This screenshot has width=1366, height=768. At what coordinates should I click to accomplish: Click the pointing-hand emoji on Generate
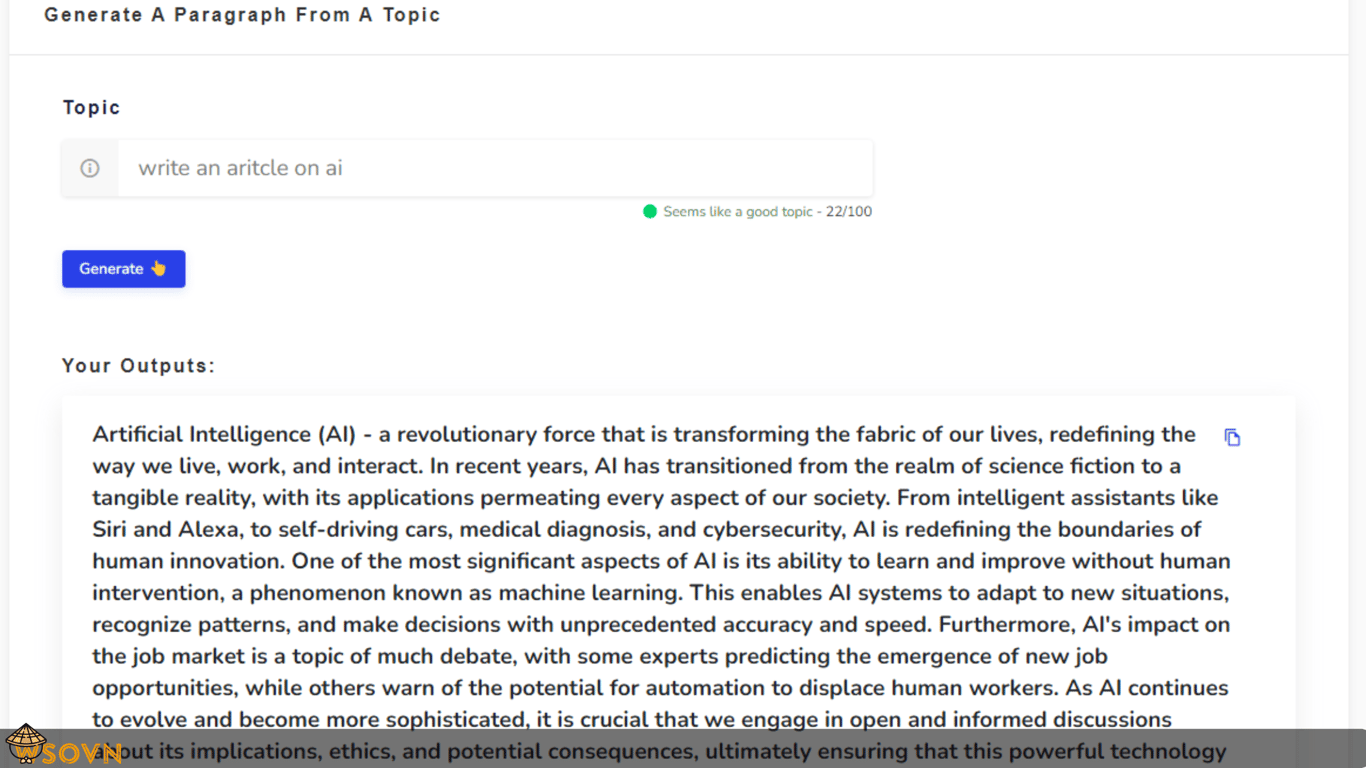coord(158,268)
